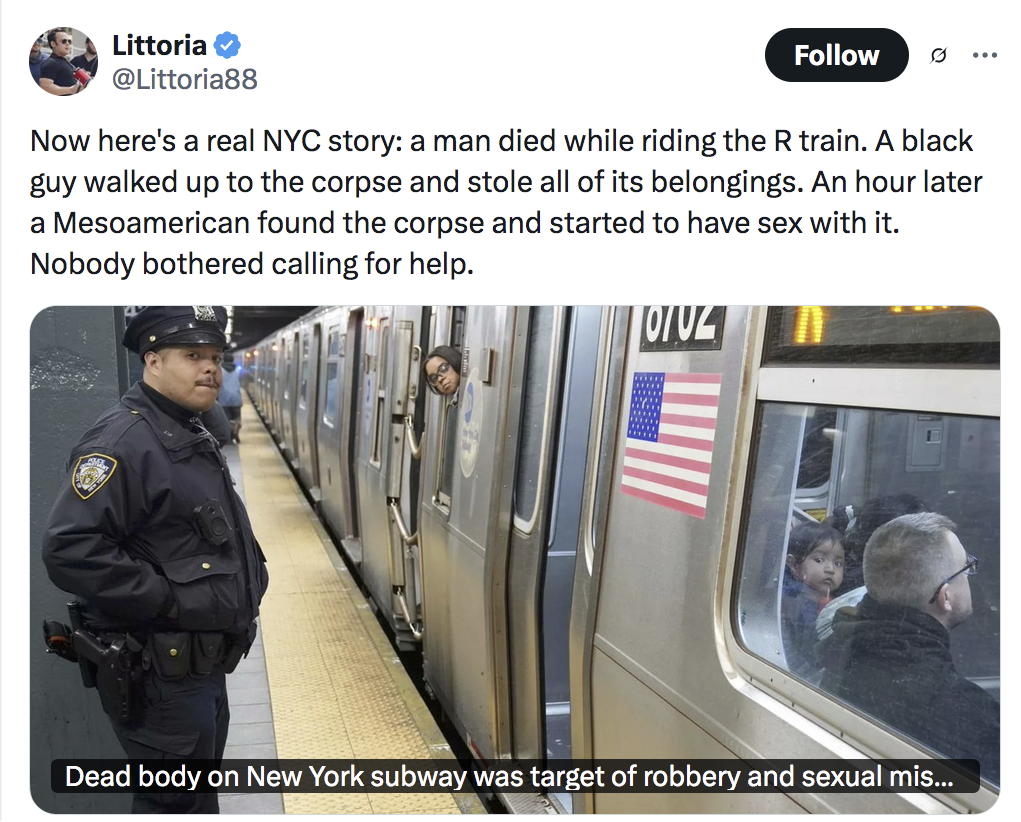Click the conductor leaning out the train window
This screenshot has height=822, width=1021.
(443, 371)
